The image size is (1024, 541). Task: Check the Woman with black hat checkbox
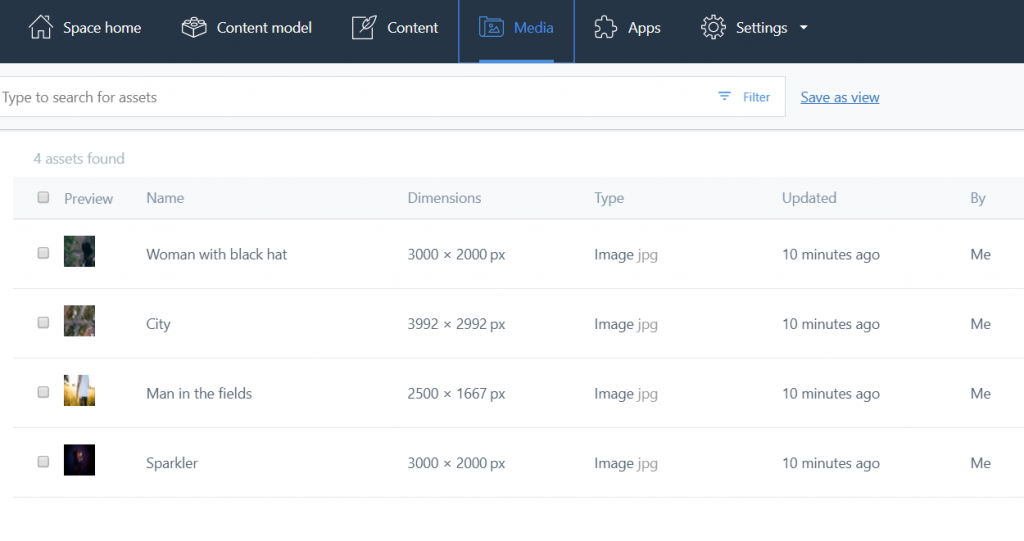(43, 254)
